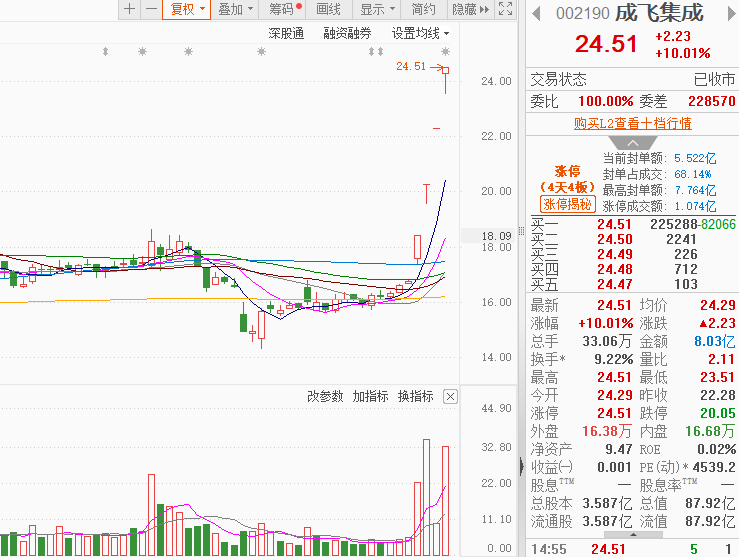The width and height of the screenshot is (739, 557).
Task: Click the 内盘 value 16.68万
Action: click(x=710, y=431)
